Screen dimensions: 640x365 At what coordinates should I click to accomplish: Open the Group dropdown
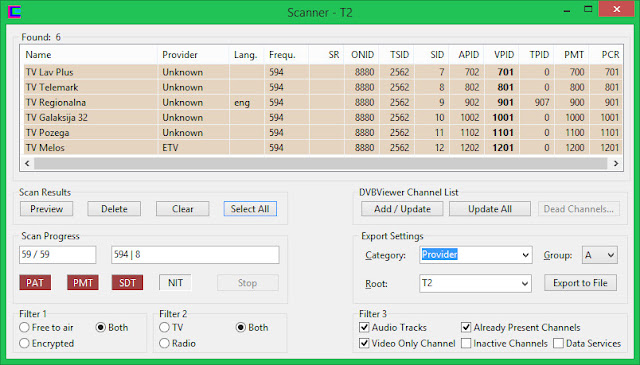tap(600, 255)
